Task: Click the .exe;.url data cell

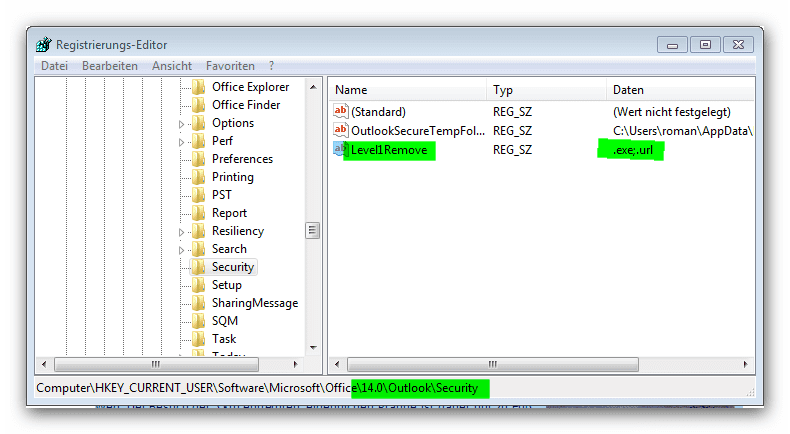Action: point(633,150)
